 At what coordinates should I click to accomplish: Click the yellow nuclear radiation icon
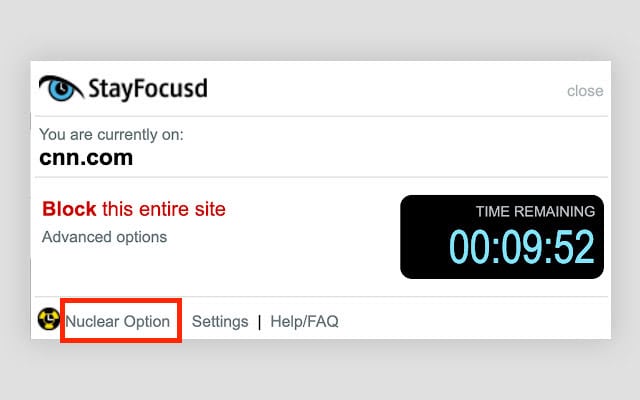(49, 320)
